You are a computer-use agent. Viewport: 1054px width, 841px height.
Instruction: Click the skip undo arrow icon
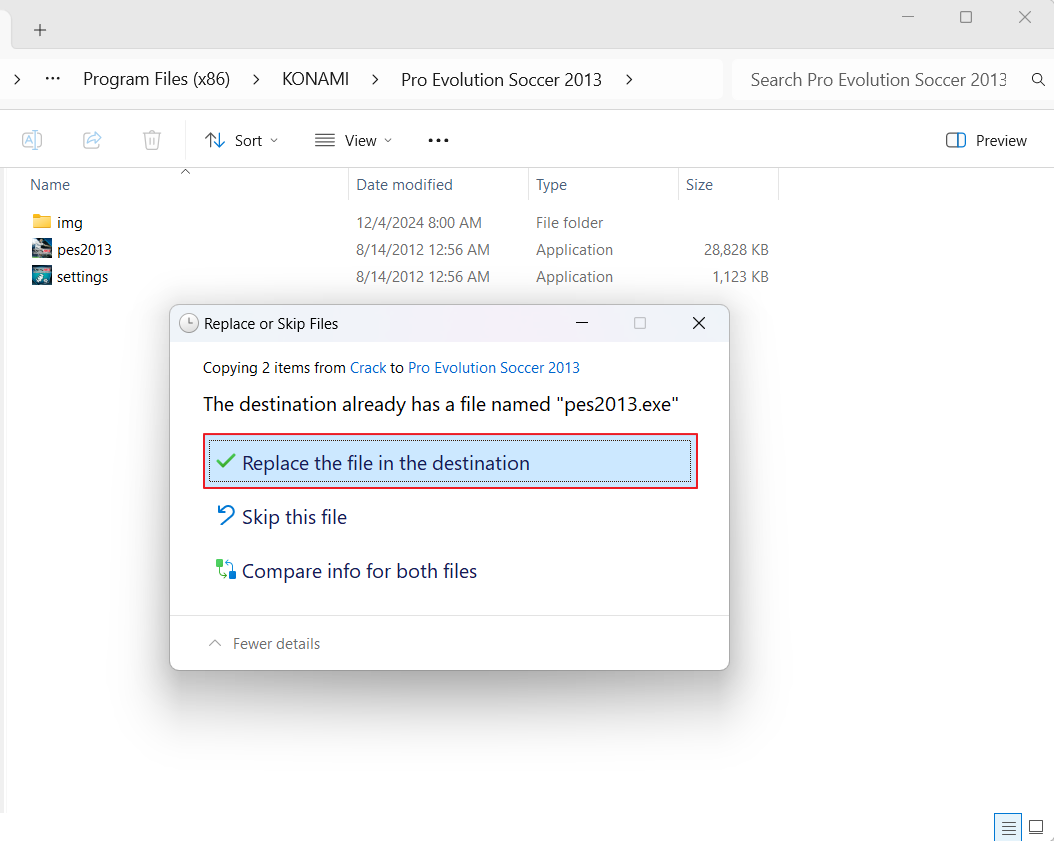pos(226,515)
